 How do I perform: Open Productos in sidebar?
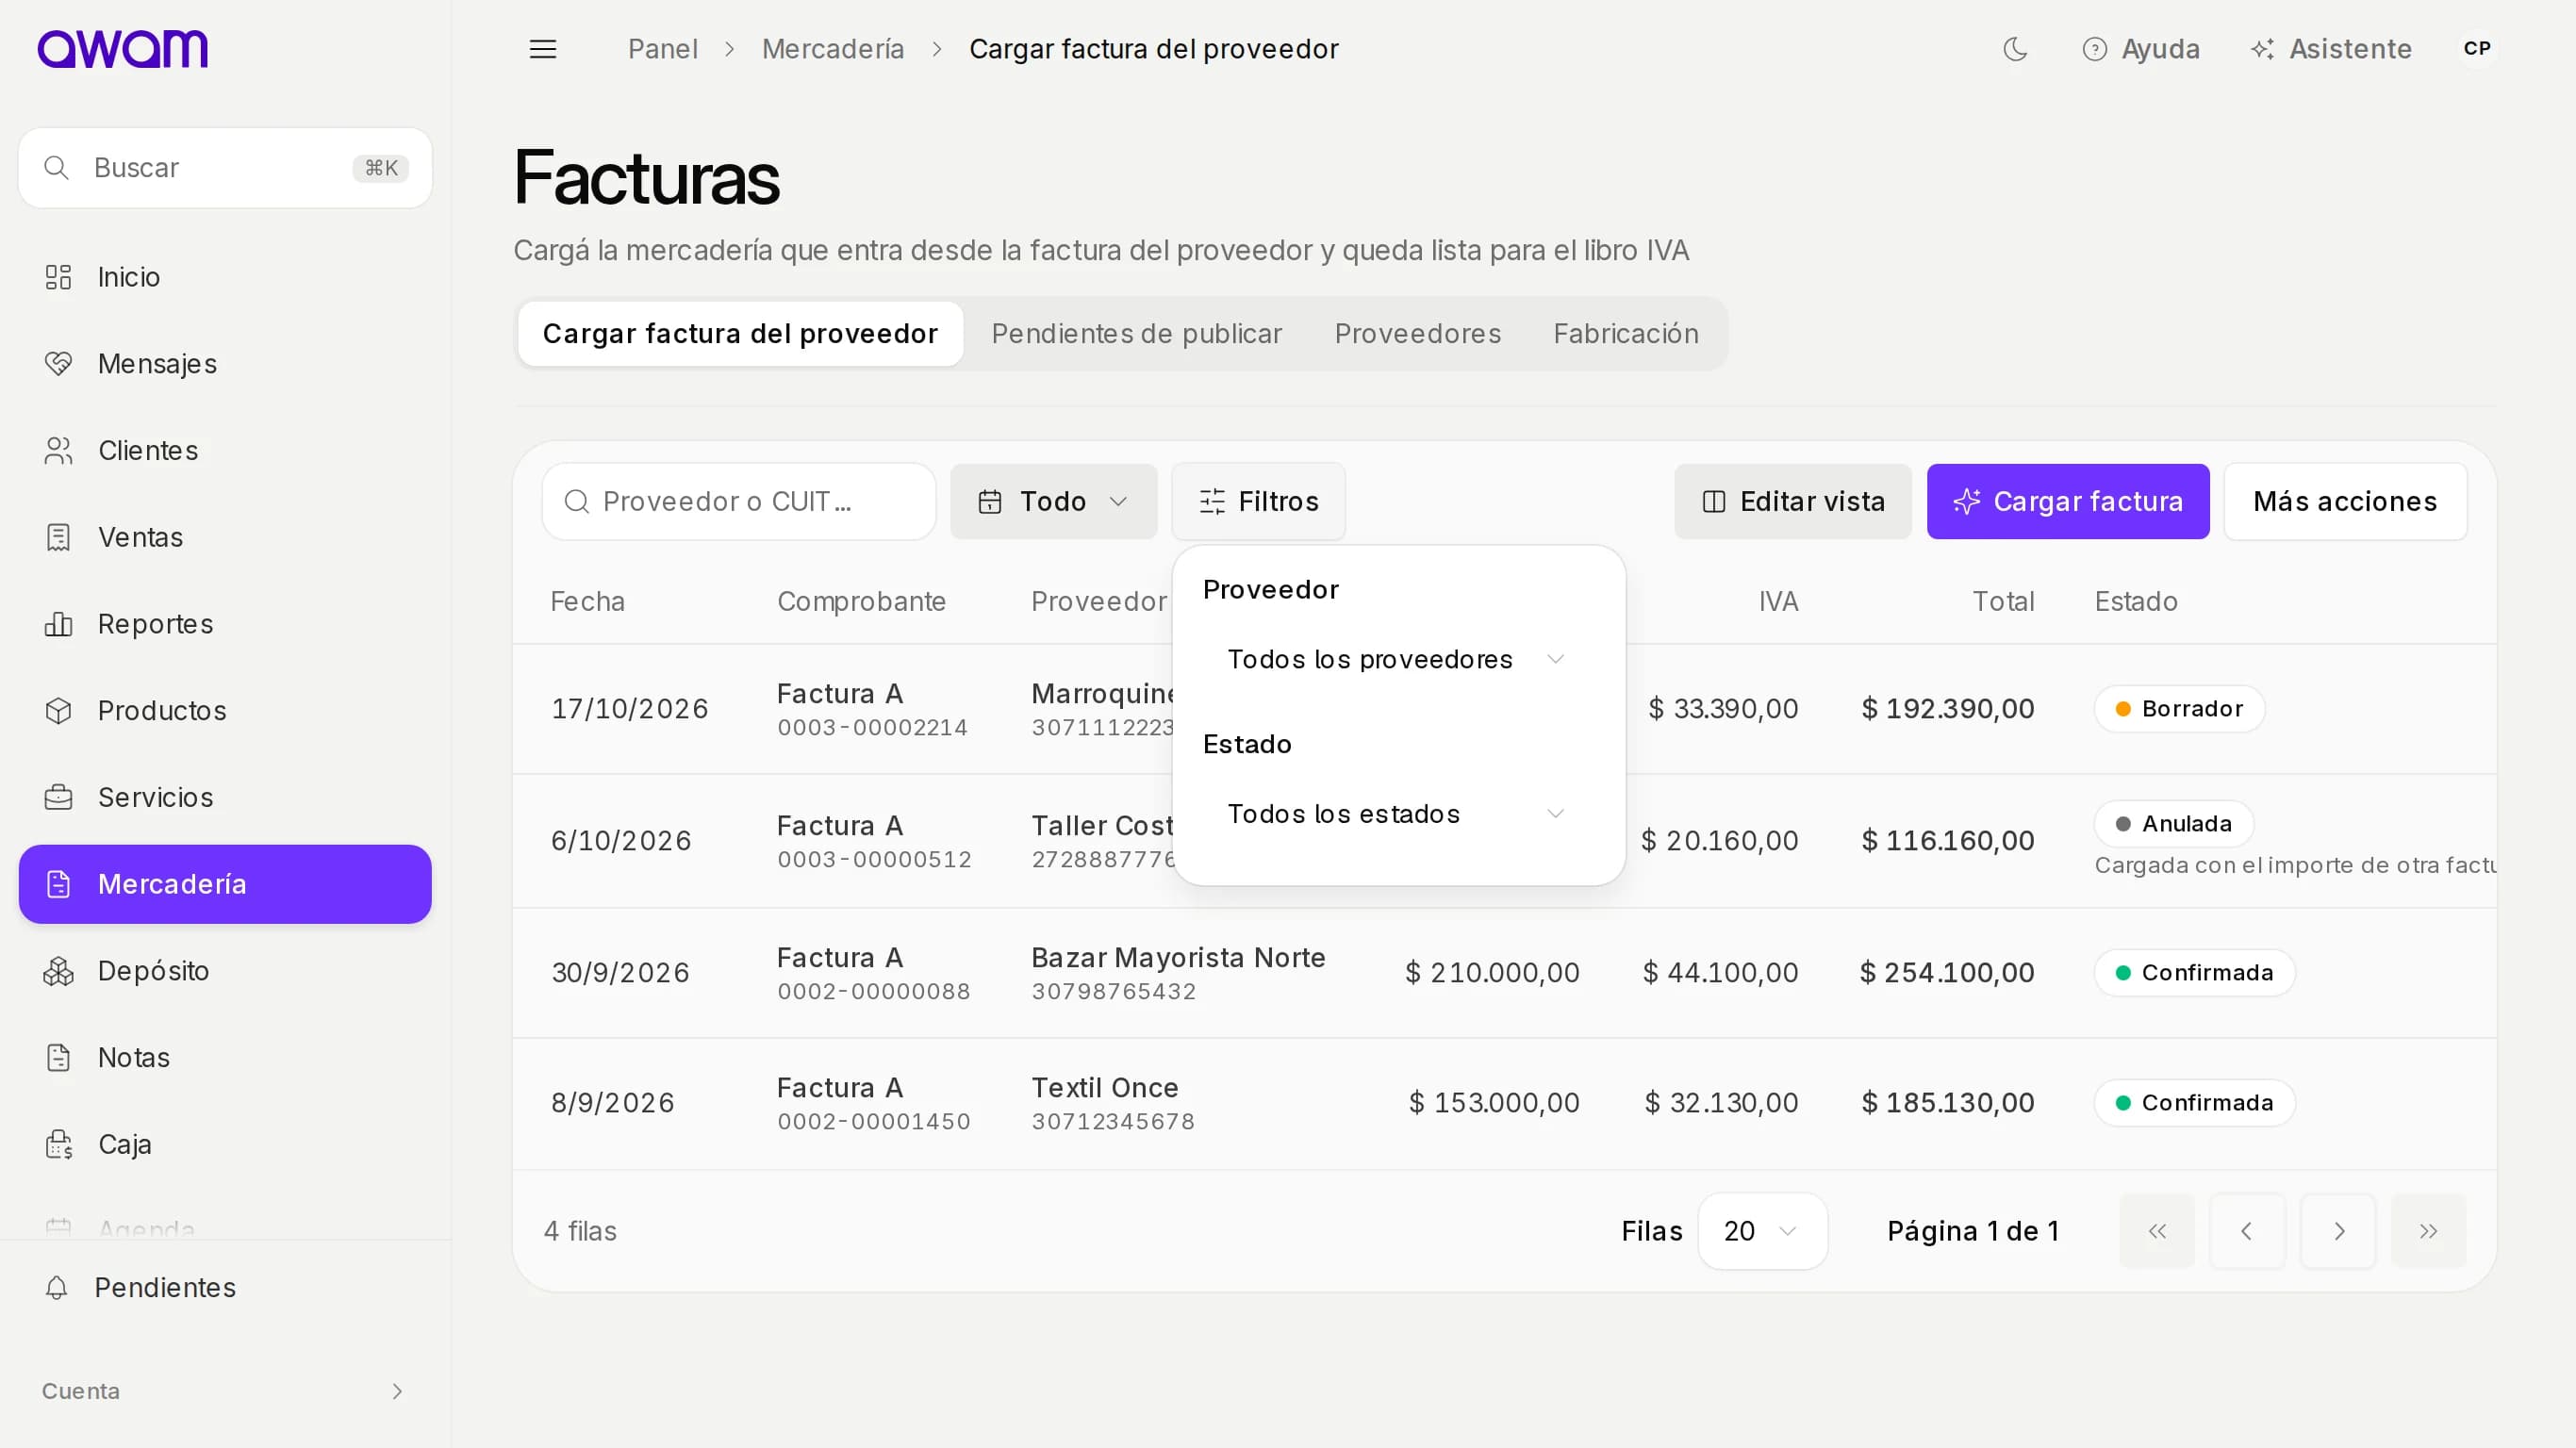(225, 711)
